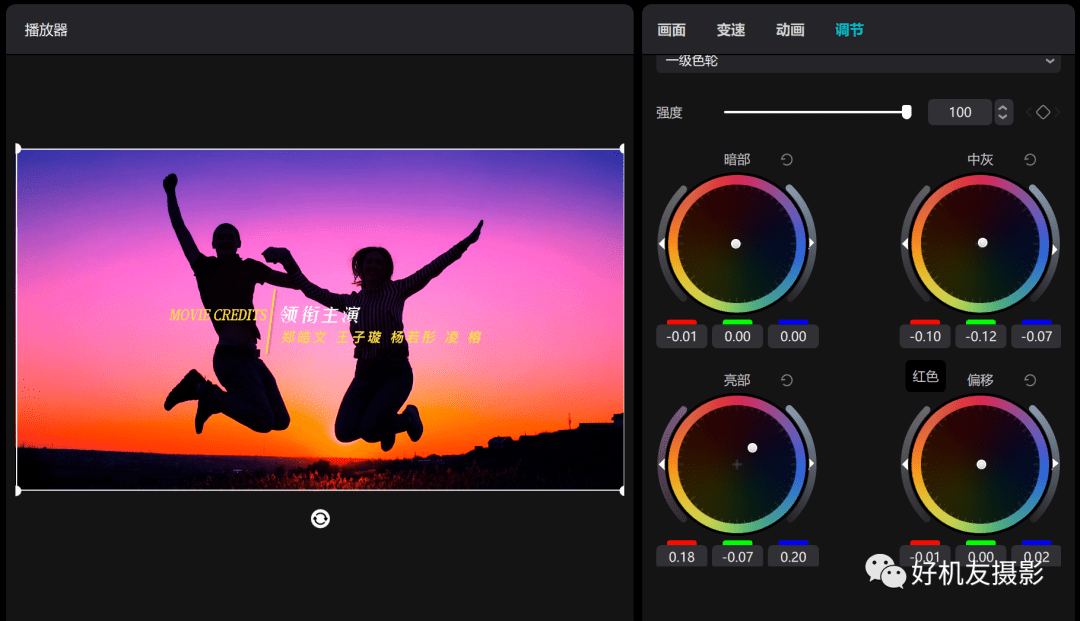Click the 强度 value field showing 100
The width and height of the screenshot is (1080, 621).
(960, 112)
